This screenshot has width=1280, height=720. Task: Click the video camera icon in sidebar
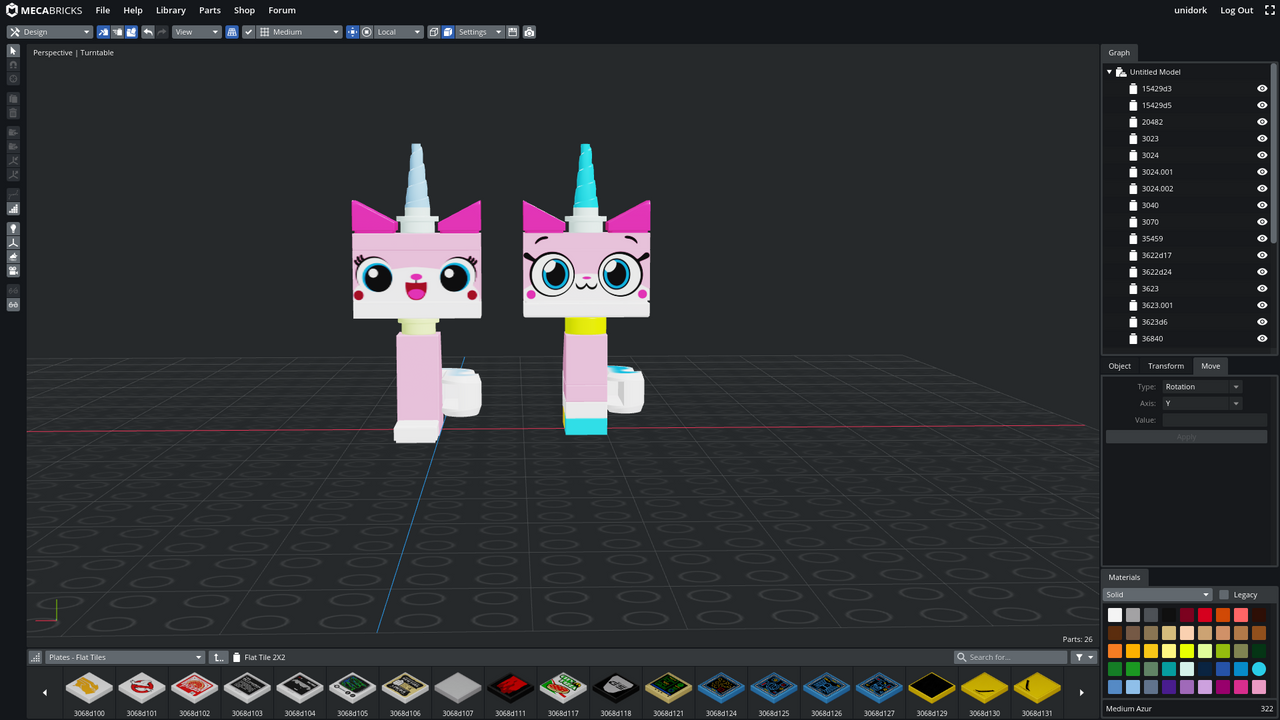(x=13, y=271)
